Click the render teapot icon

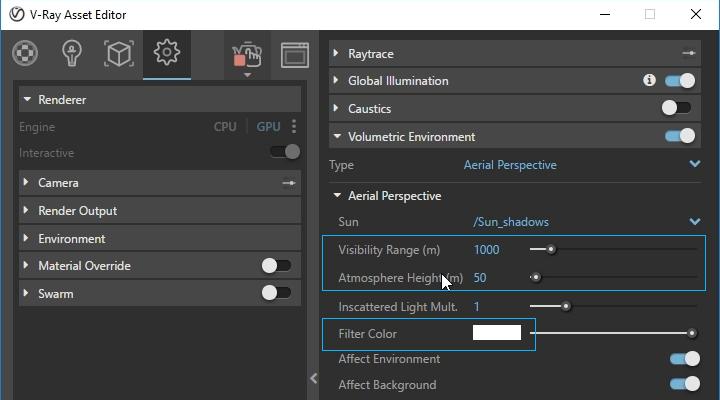click(x=246, y=54)
